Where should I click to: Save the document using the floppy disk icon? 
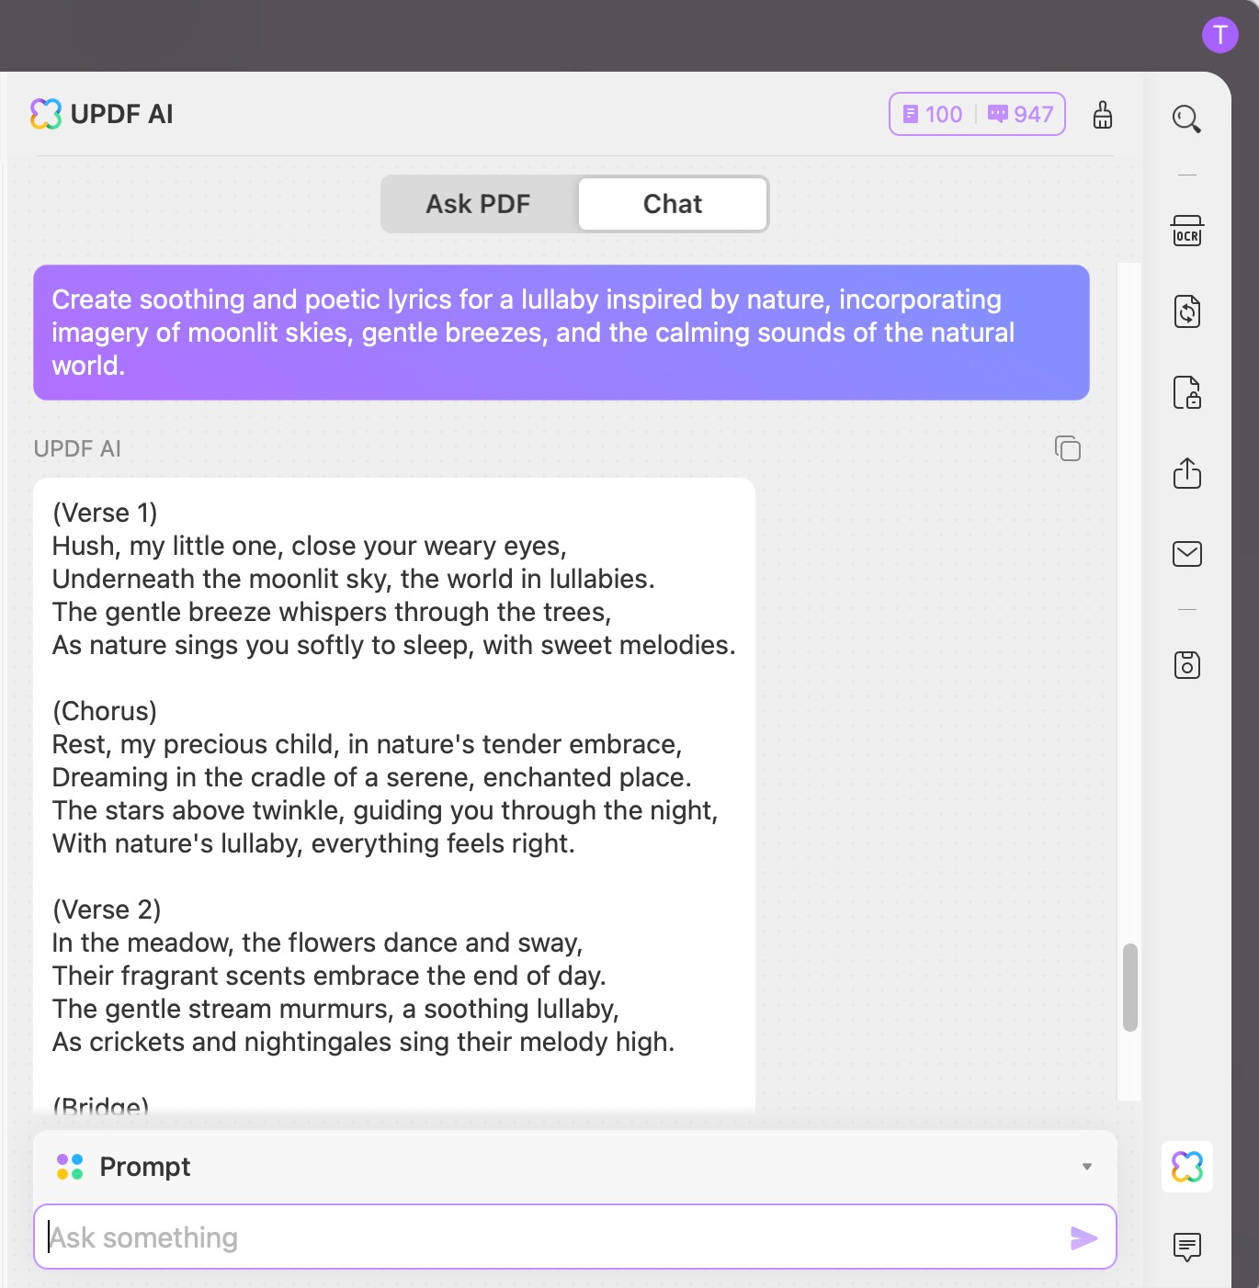click(x=1187, y=665)
